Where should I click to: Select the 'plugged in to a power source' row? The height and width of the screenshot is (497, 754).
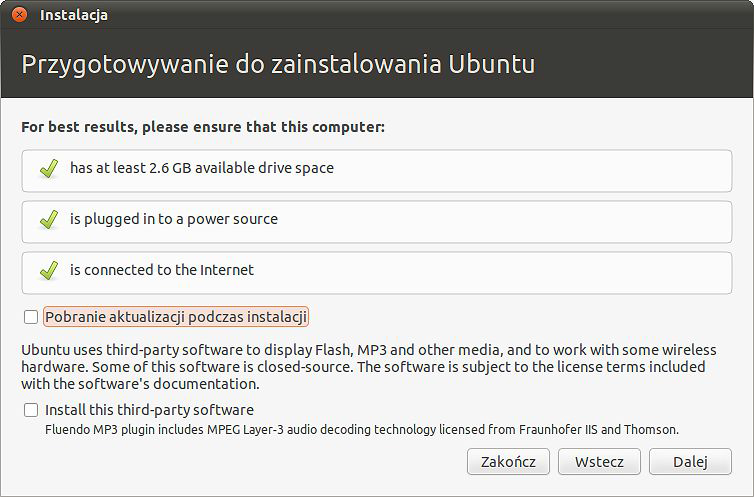[x=377, y=222]
